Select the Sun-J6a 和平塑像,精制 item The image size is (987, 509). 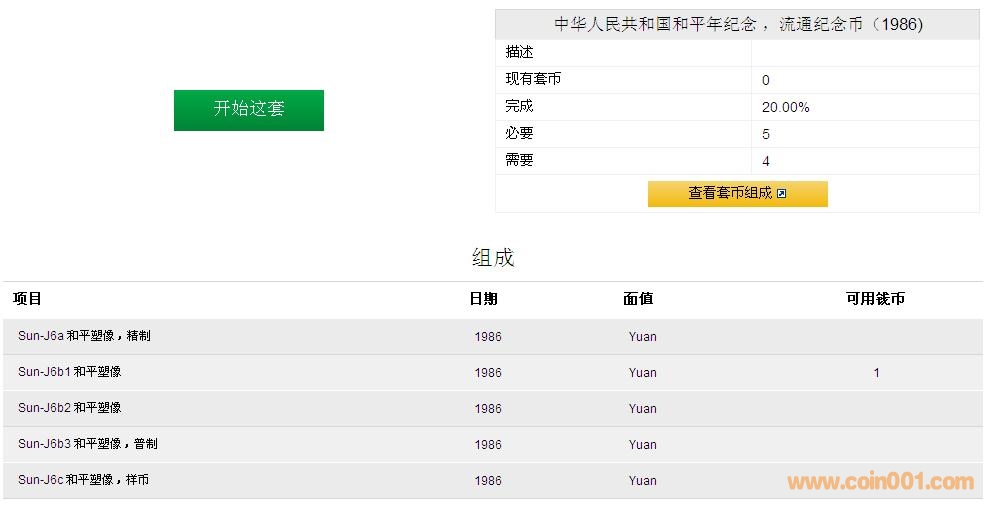pos(84,337)
